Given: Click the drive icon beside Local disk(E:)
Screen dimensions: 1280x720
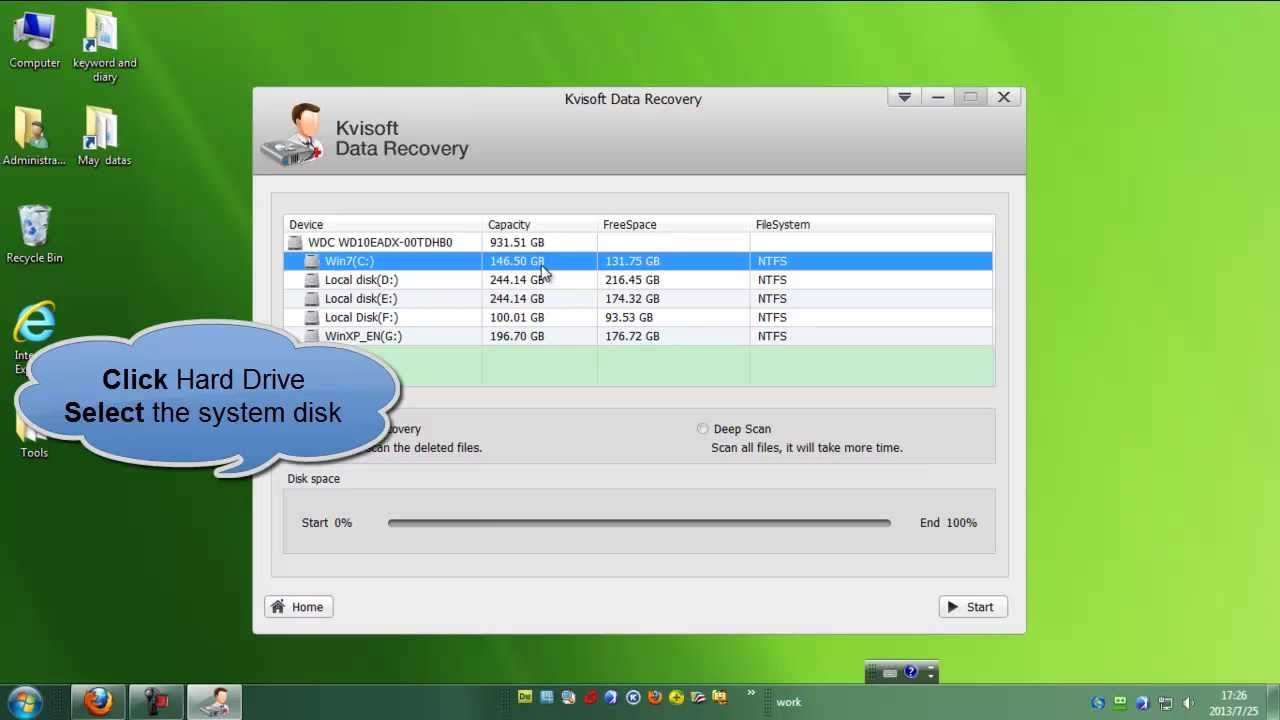Looking at the screenshot, I should coord(313,299).
